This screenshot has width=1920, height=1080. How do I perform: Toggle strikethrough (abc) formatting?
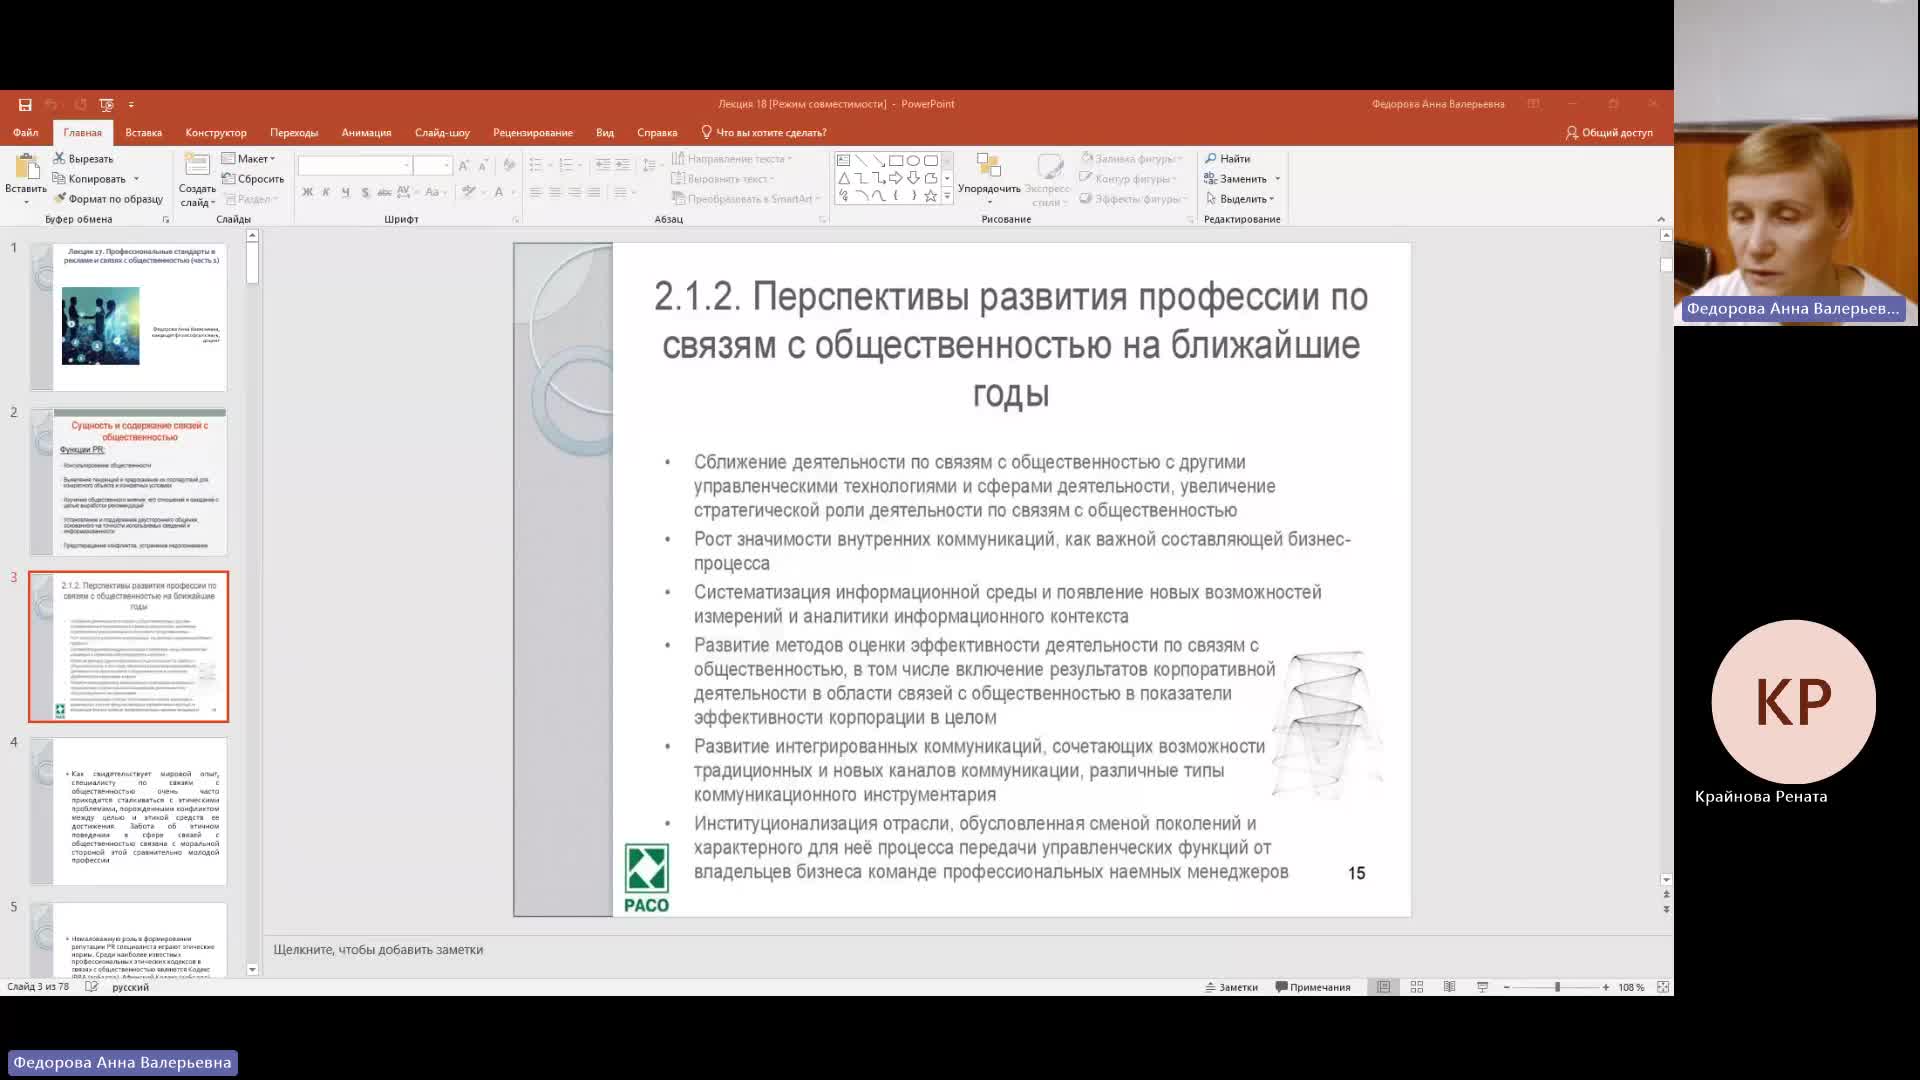pyautogui.click(x=384, y=192)
